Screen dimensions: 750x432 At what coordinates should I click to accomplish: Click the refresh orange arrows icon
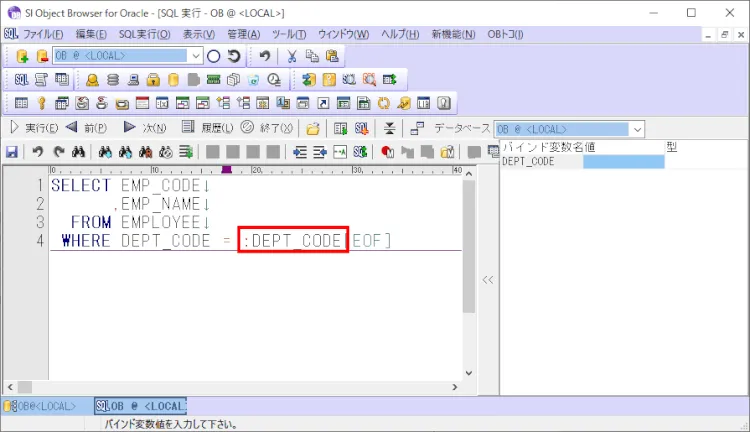pyautogui.click(x=384, y=103)
